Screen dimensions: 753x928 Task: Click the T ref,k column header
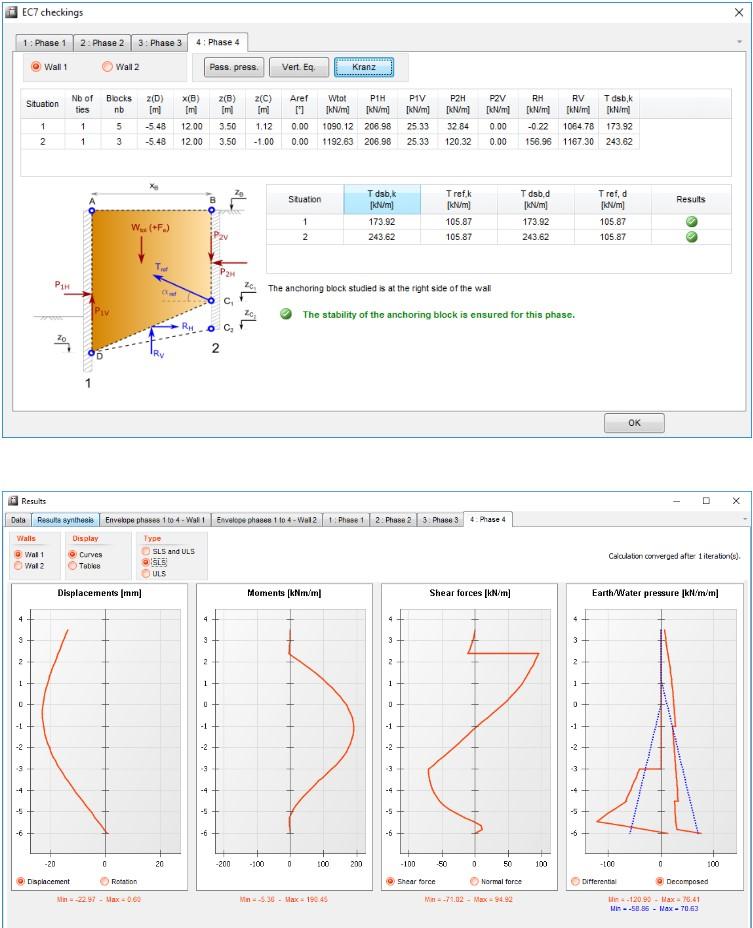[x=459, y=199]
